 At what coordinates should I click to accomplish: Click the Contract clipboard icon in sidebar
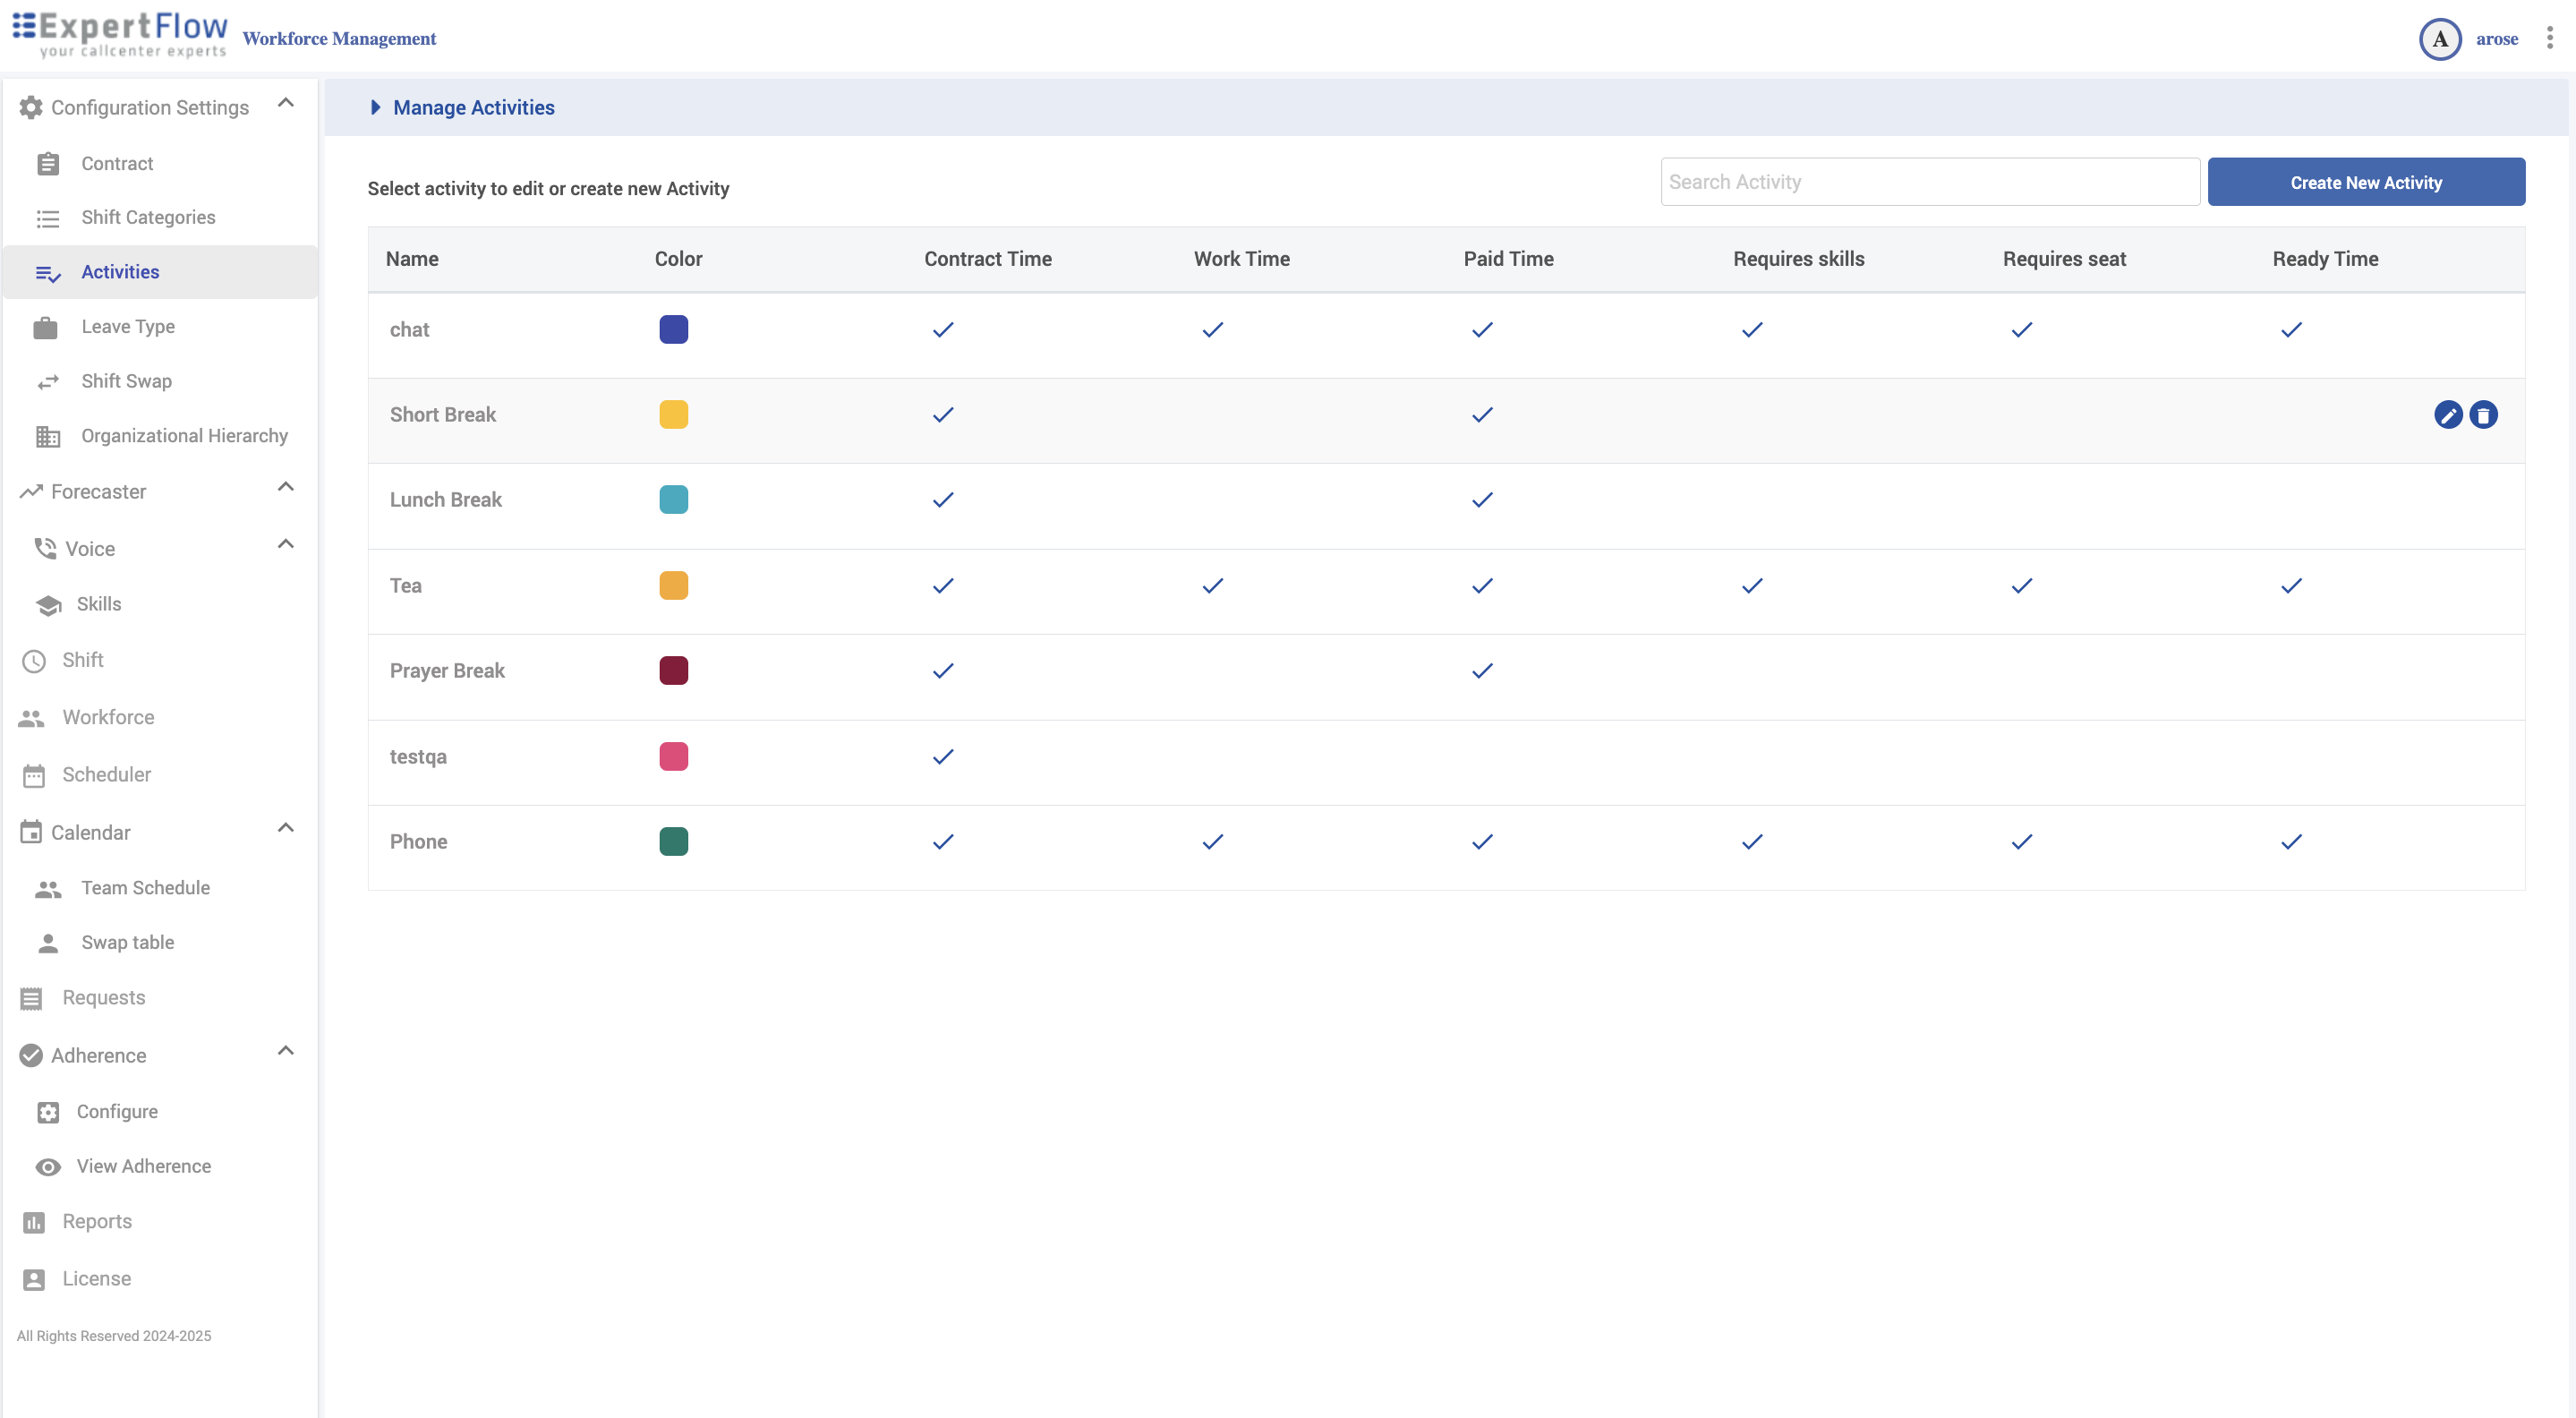point(48,163)
